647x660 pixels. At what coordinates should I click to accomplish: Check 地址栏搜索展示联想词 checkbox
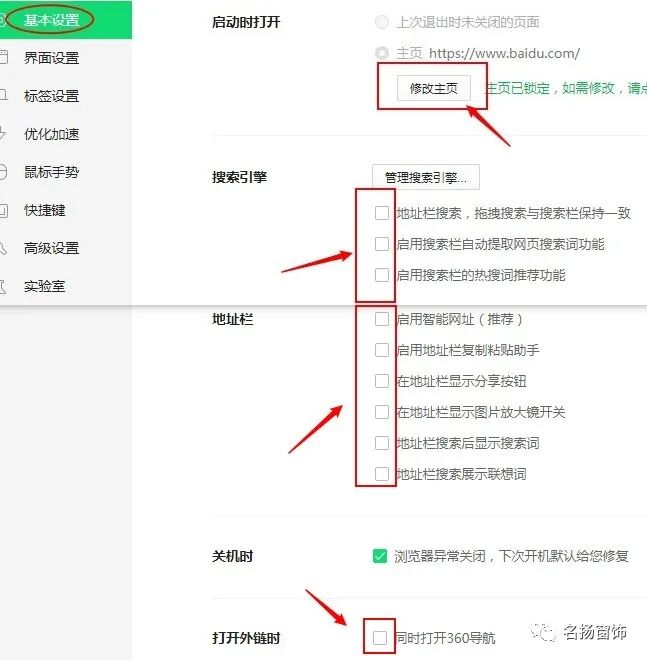click(382, 474)
